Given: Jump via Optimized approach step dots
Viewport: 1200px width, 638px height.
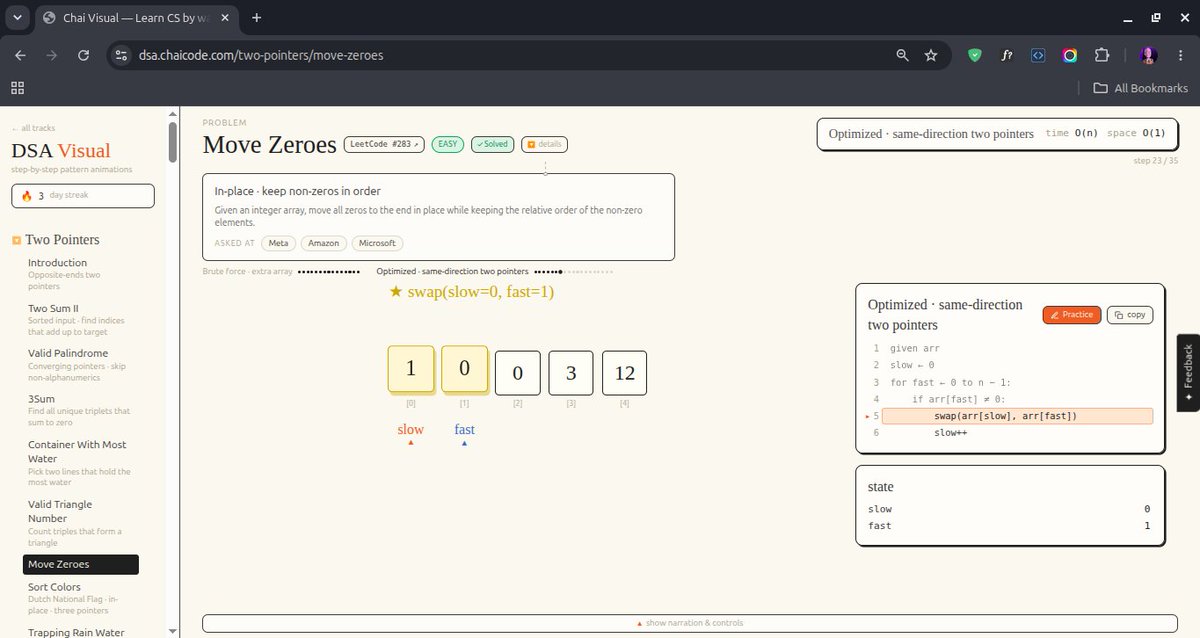Looking at the screenshot, I should (573, 271).
